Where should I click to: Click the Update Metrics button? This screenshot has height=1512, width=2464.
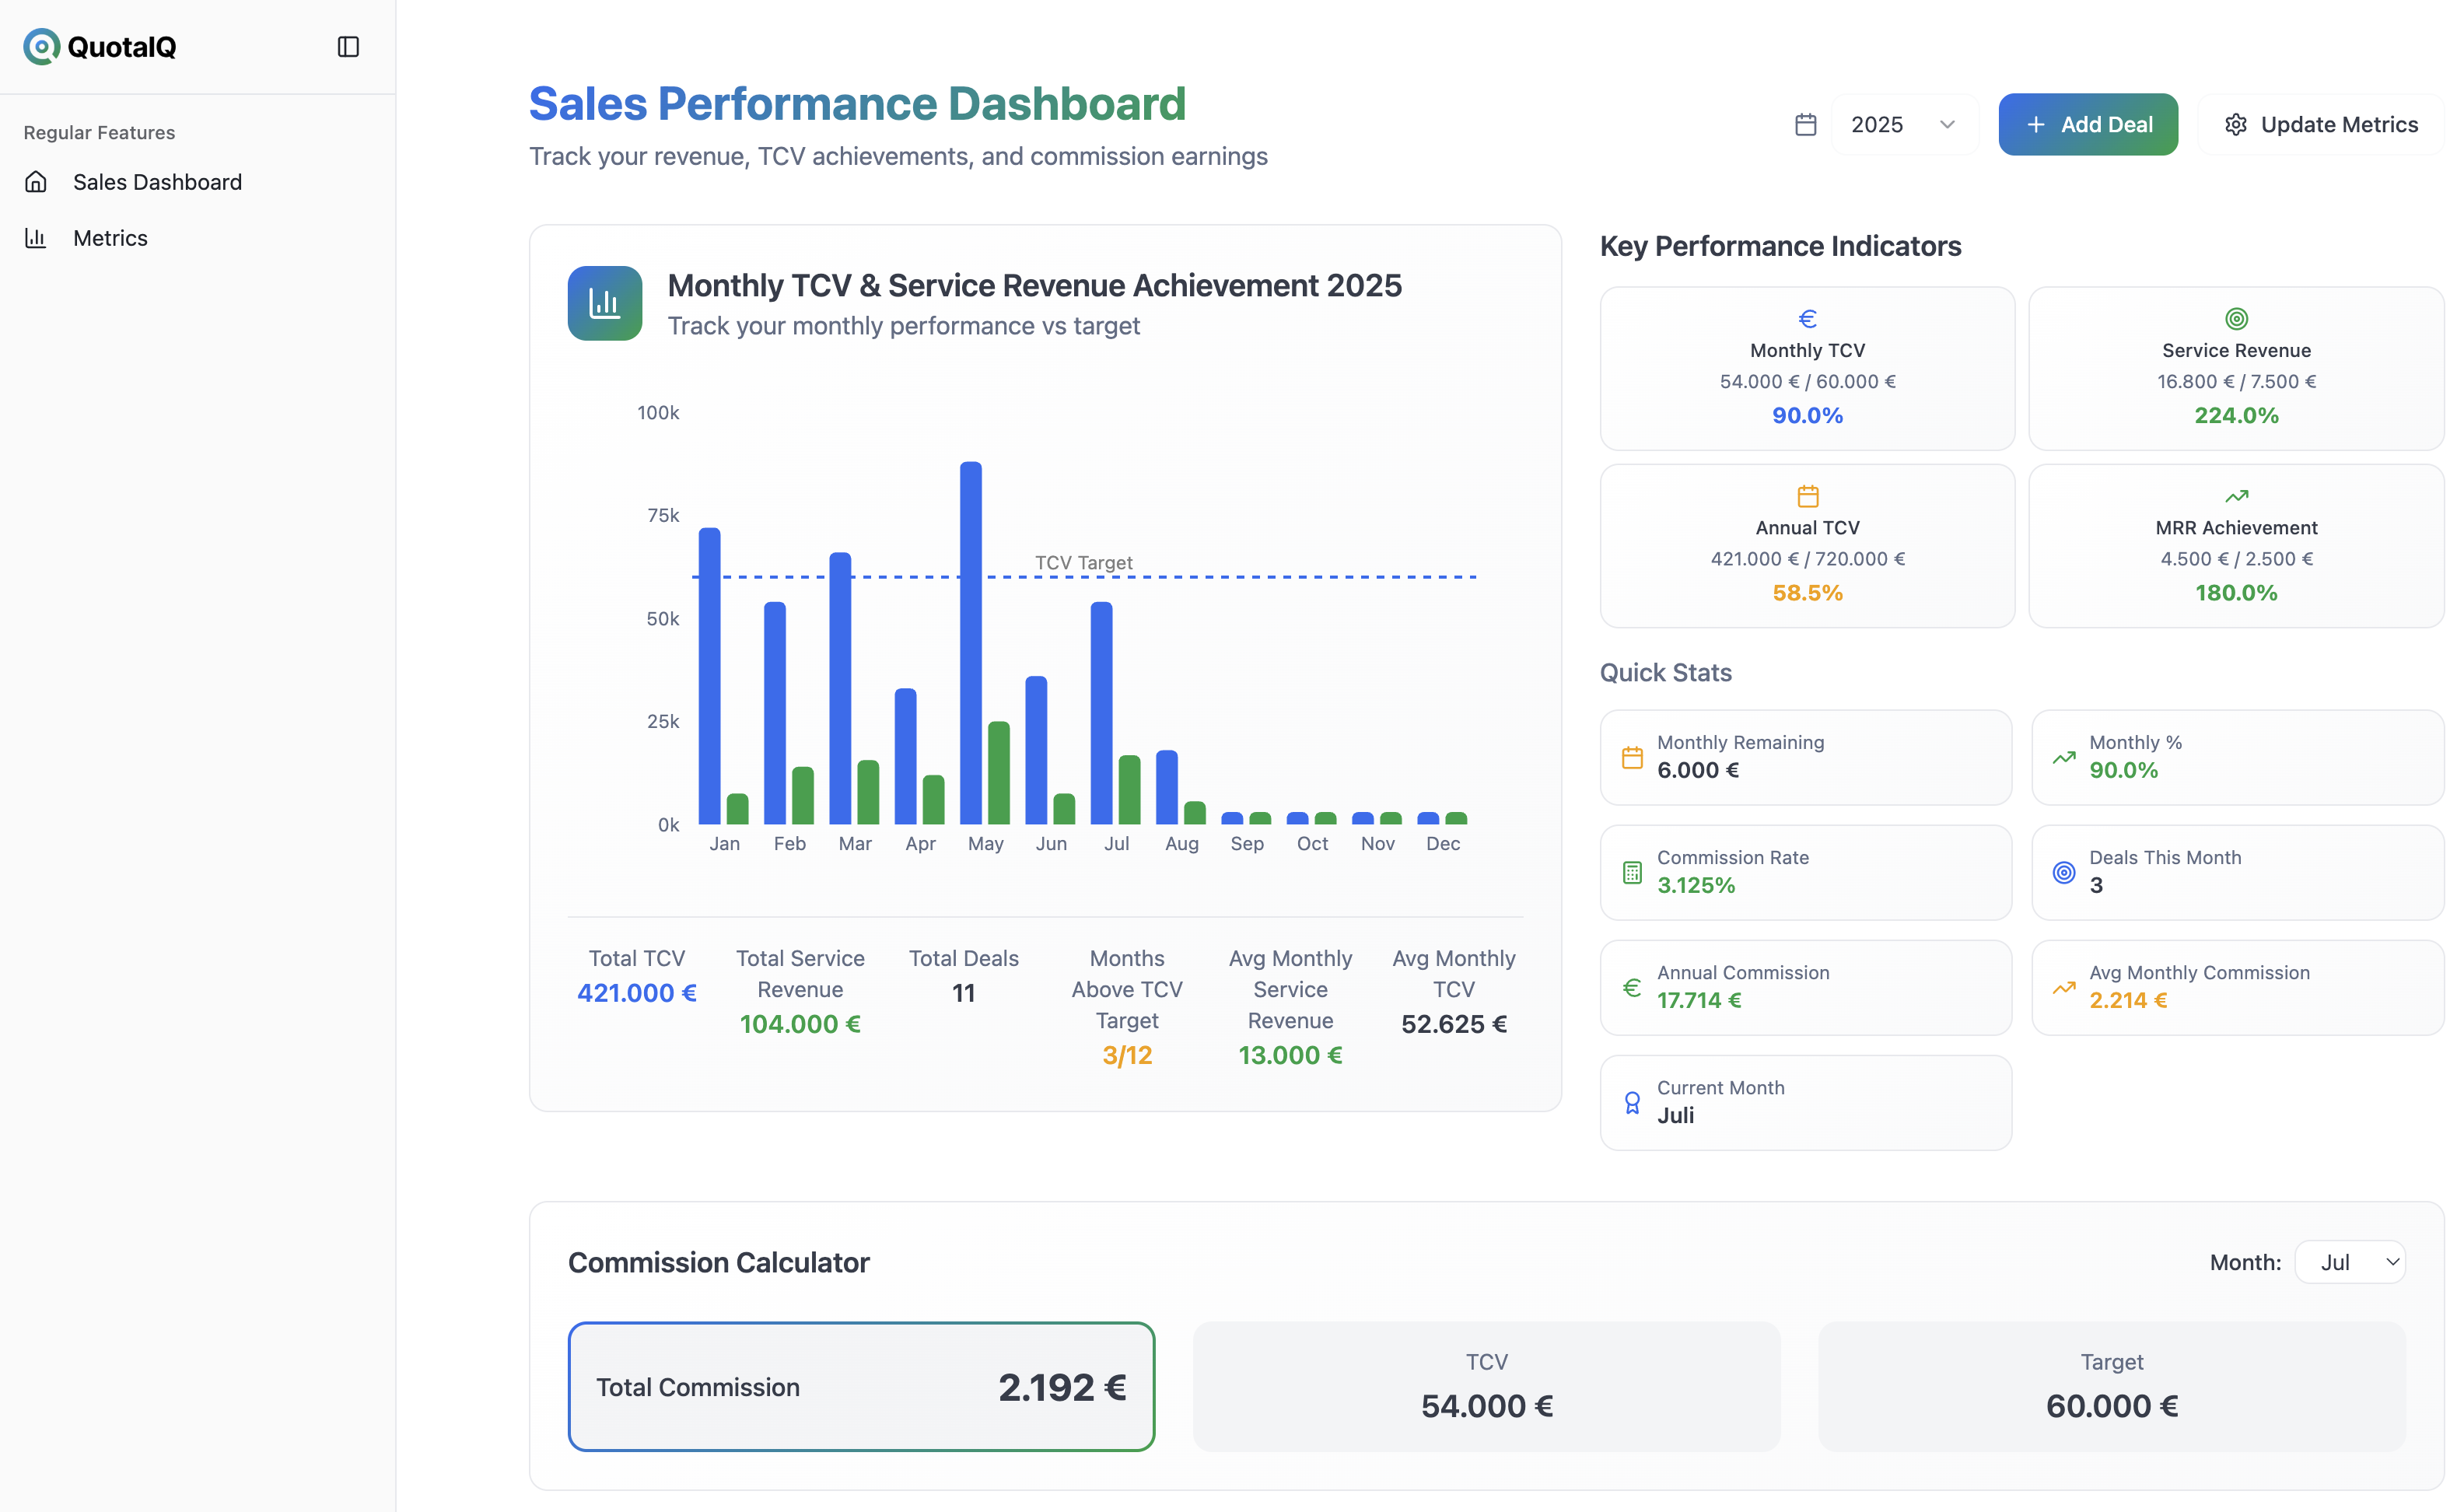point(2320,125)
